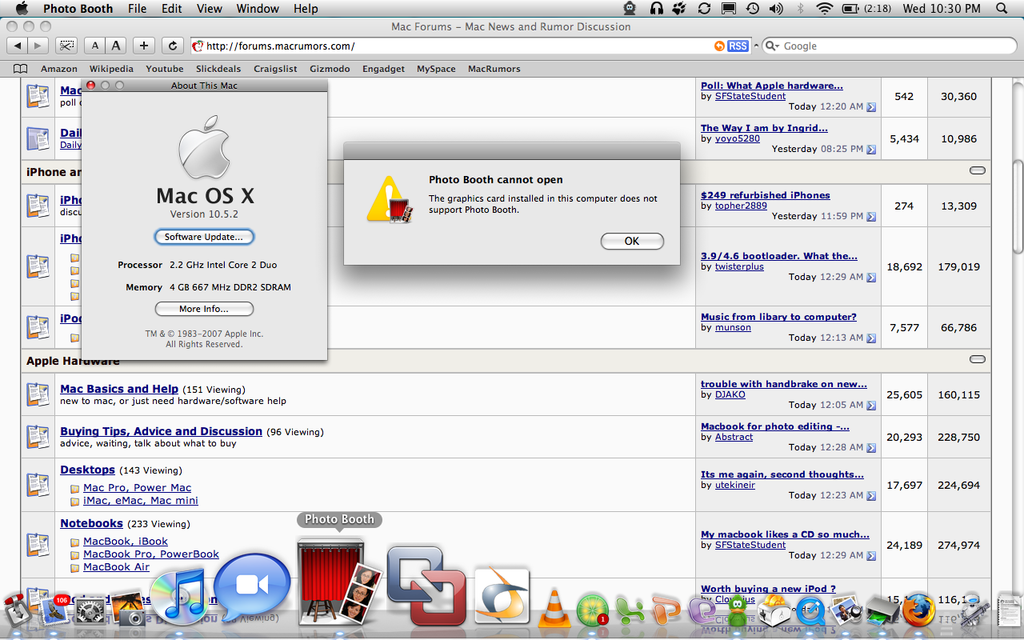Open iMac, eMac, Mac mini subforum
The image size is (1024, 640).
140,500
